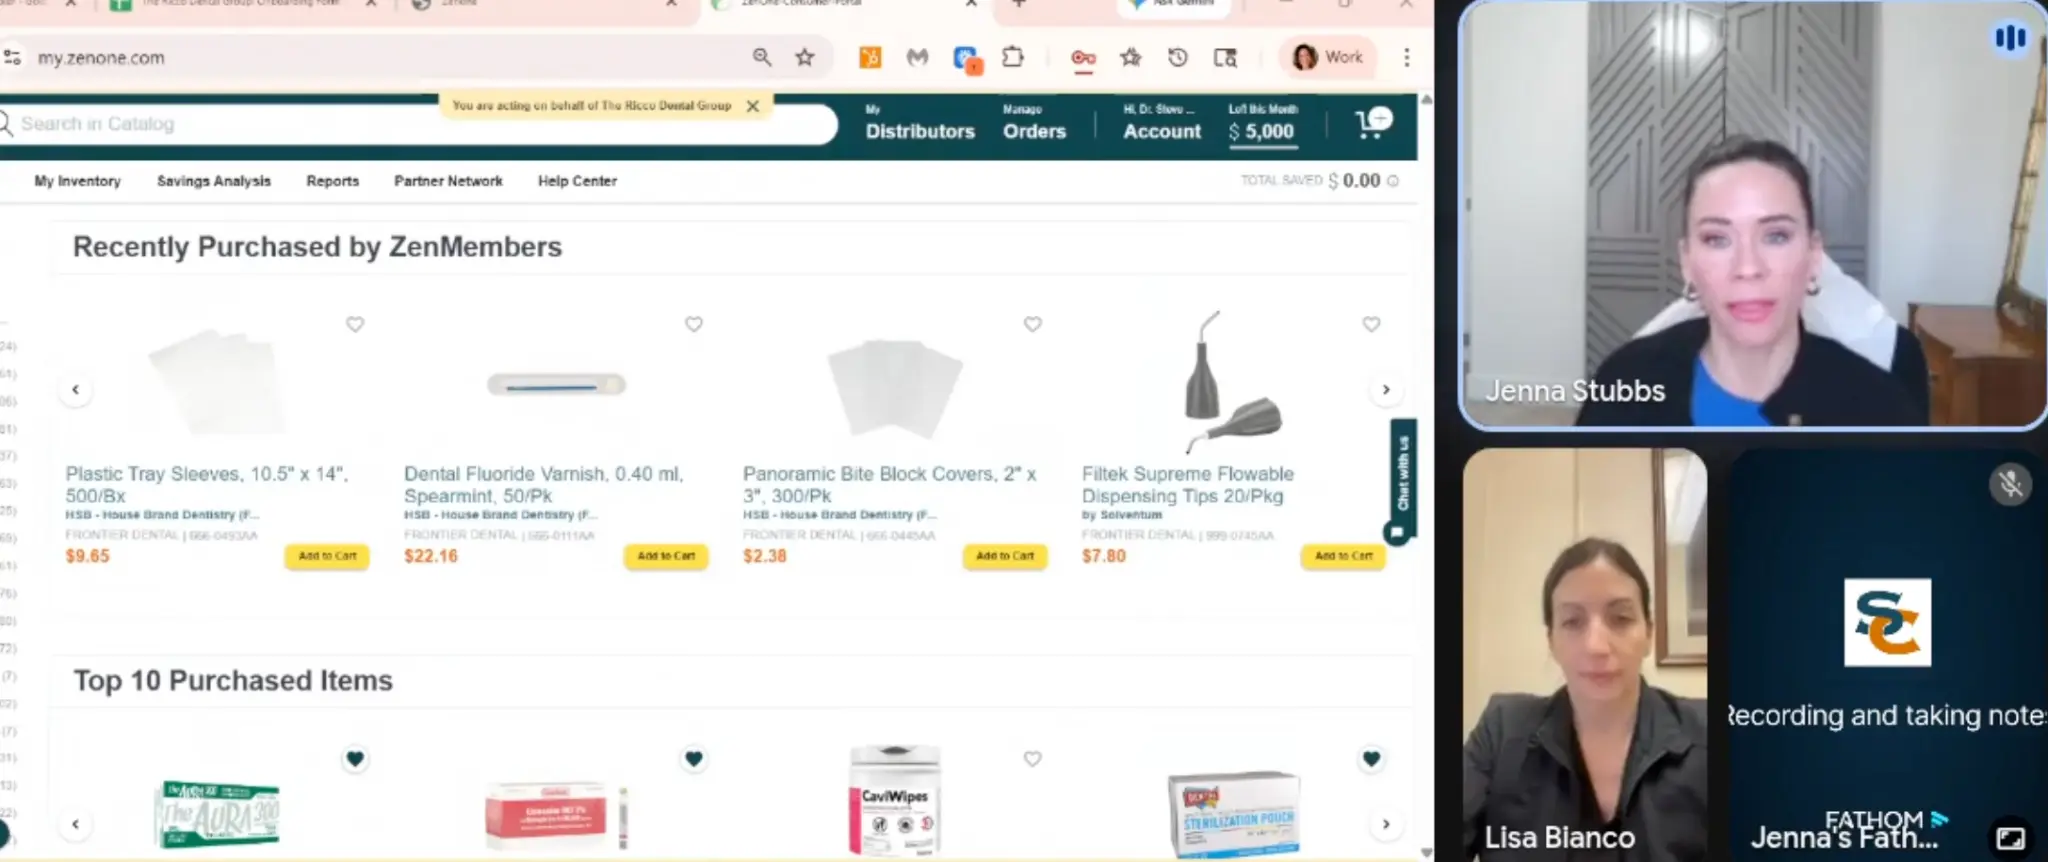Image resolution: width=2048 pixels, height=862 pixels.
Task: Open Manage Orders link
Action: [1034, 123]
